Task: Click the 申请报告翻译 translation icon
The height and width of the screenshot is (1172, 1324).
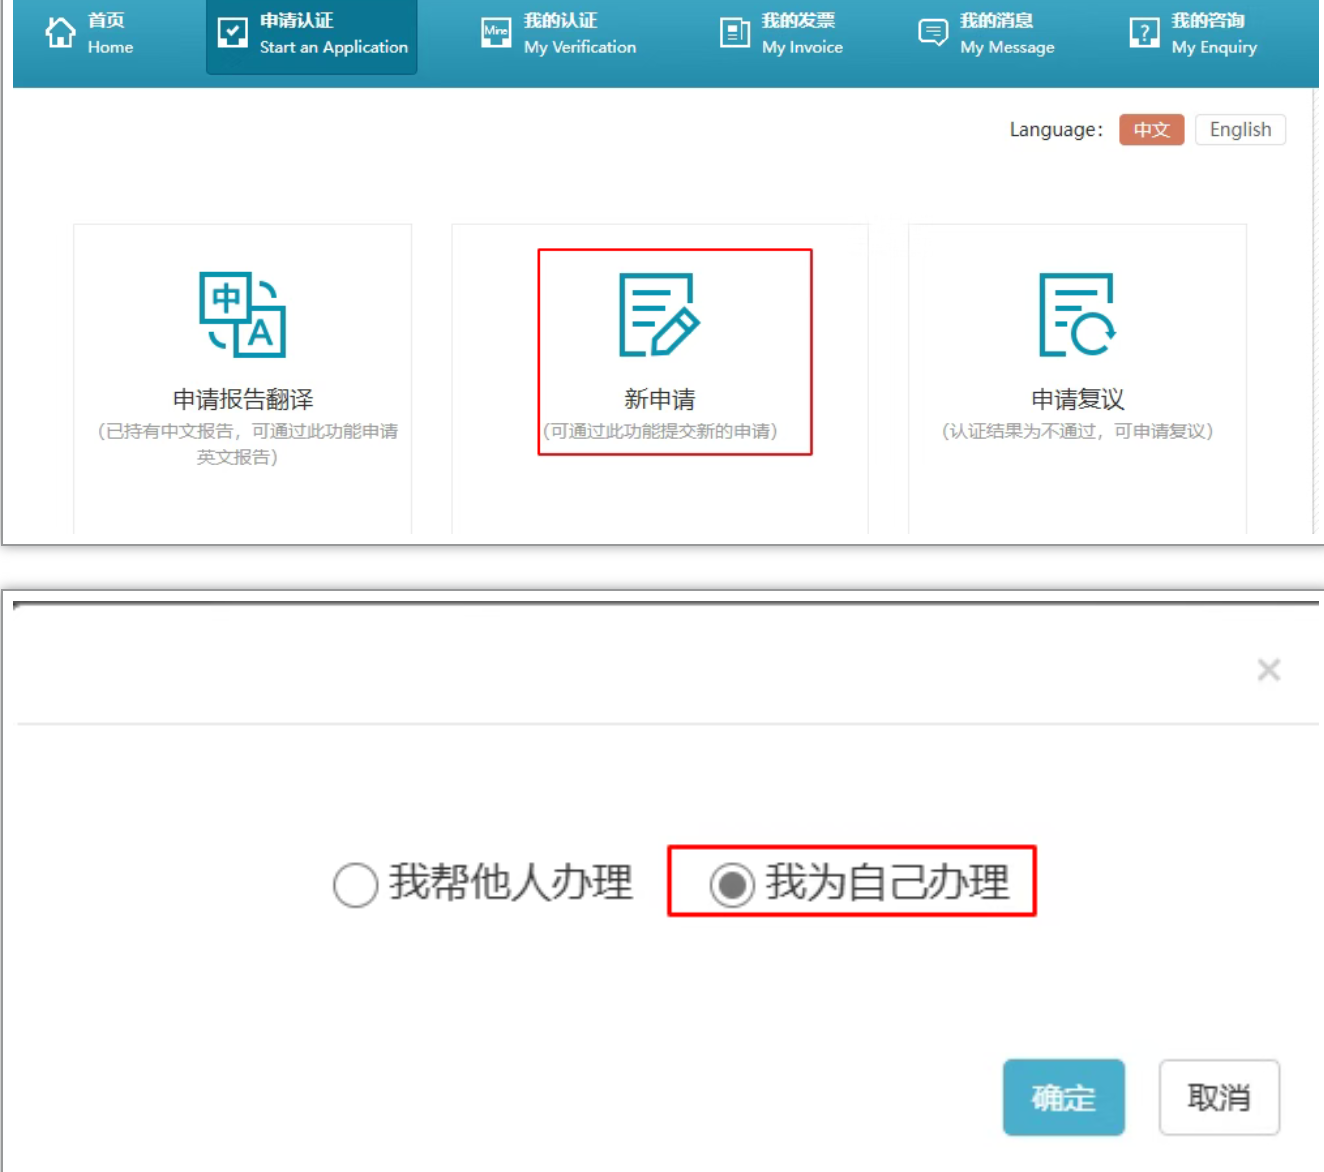Action: point(243,315)
